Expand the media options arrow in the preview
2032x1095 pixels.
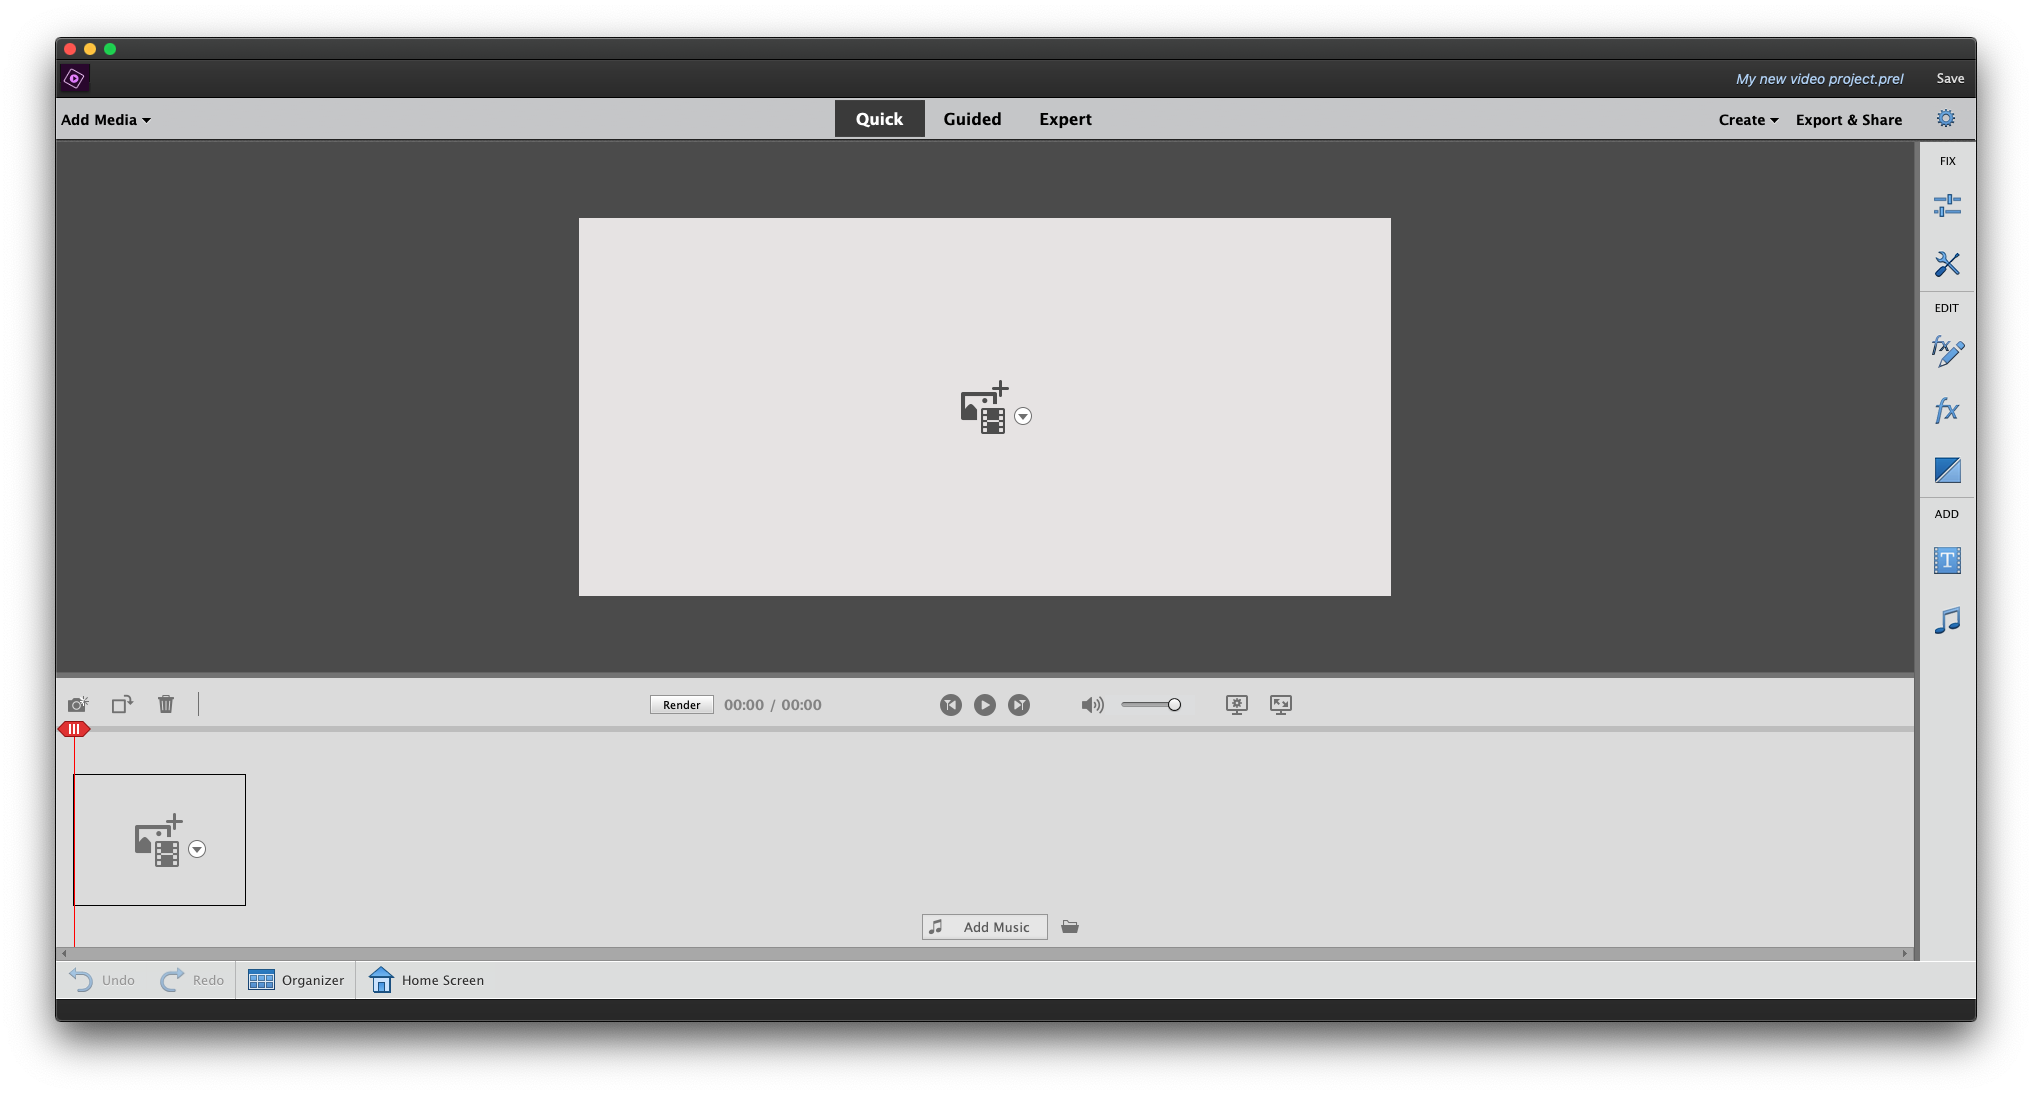(1022, 416)
